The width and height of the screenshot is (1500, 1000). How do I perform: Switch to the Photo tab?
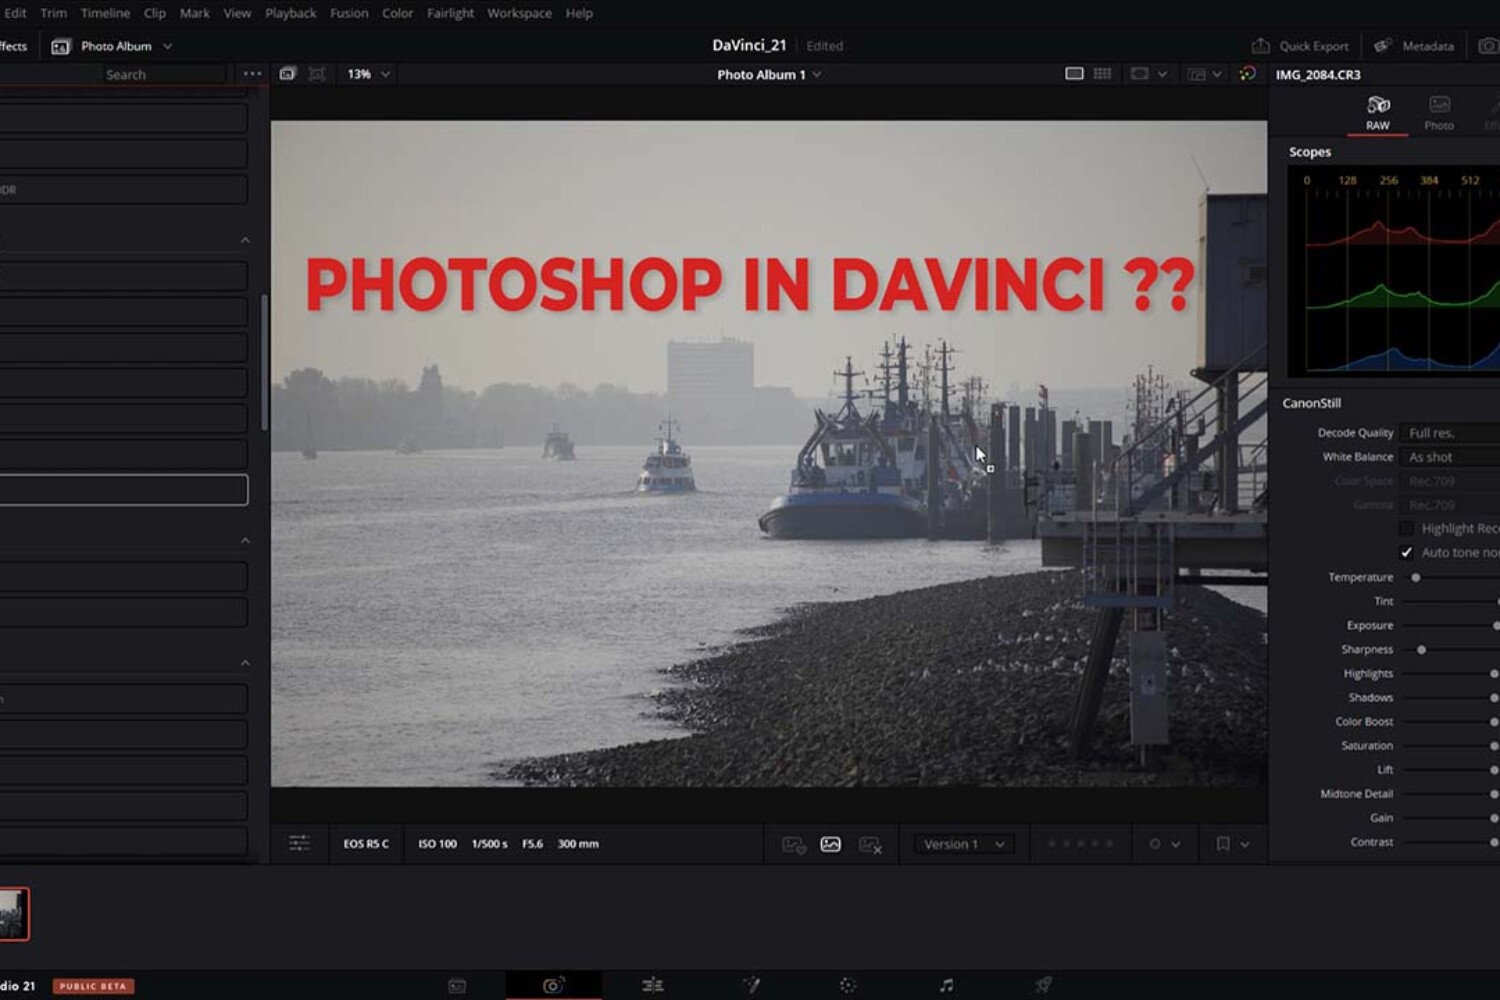[x=1438, y=113]
